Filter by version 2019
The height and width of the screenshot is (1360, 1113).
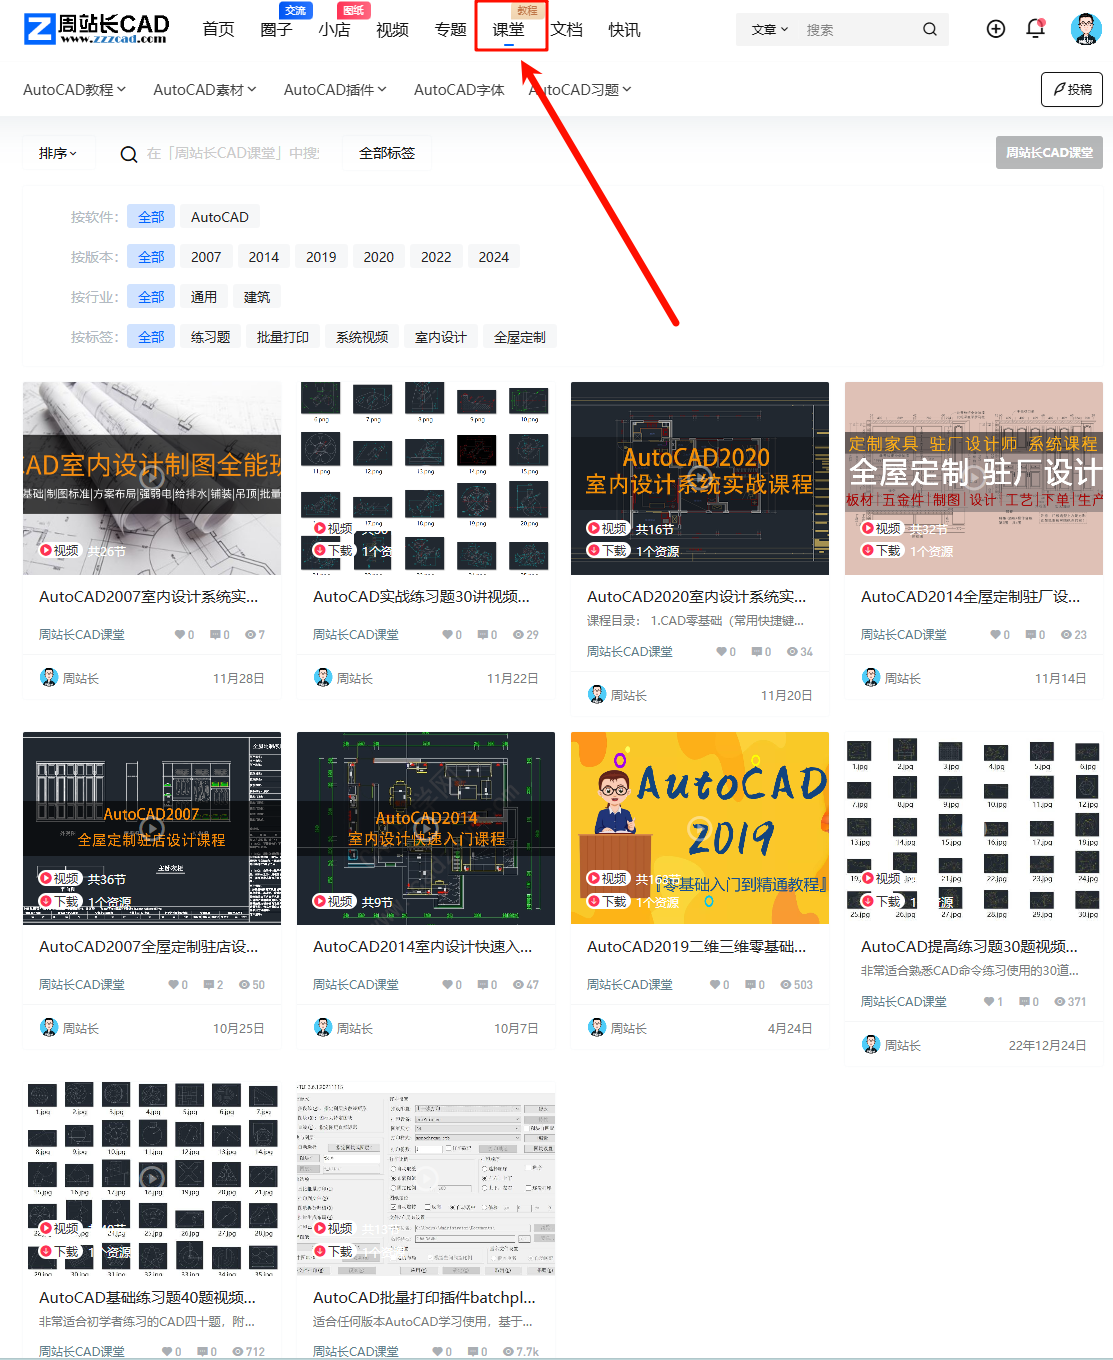point(321,257)
